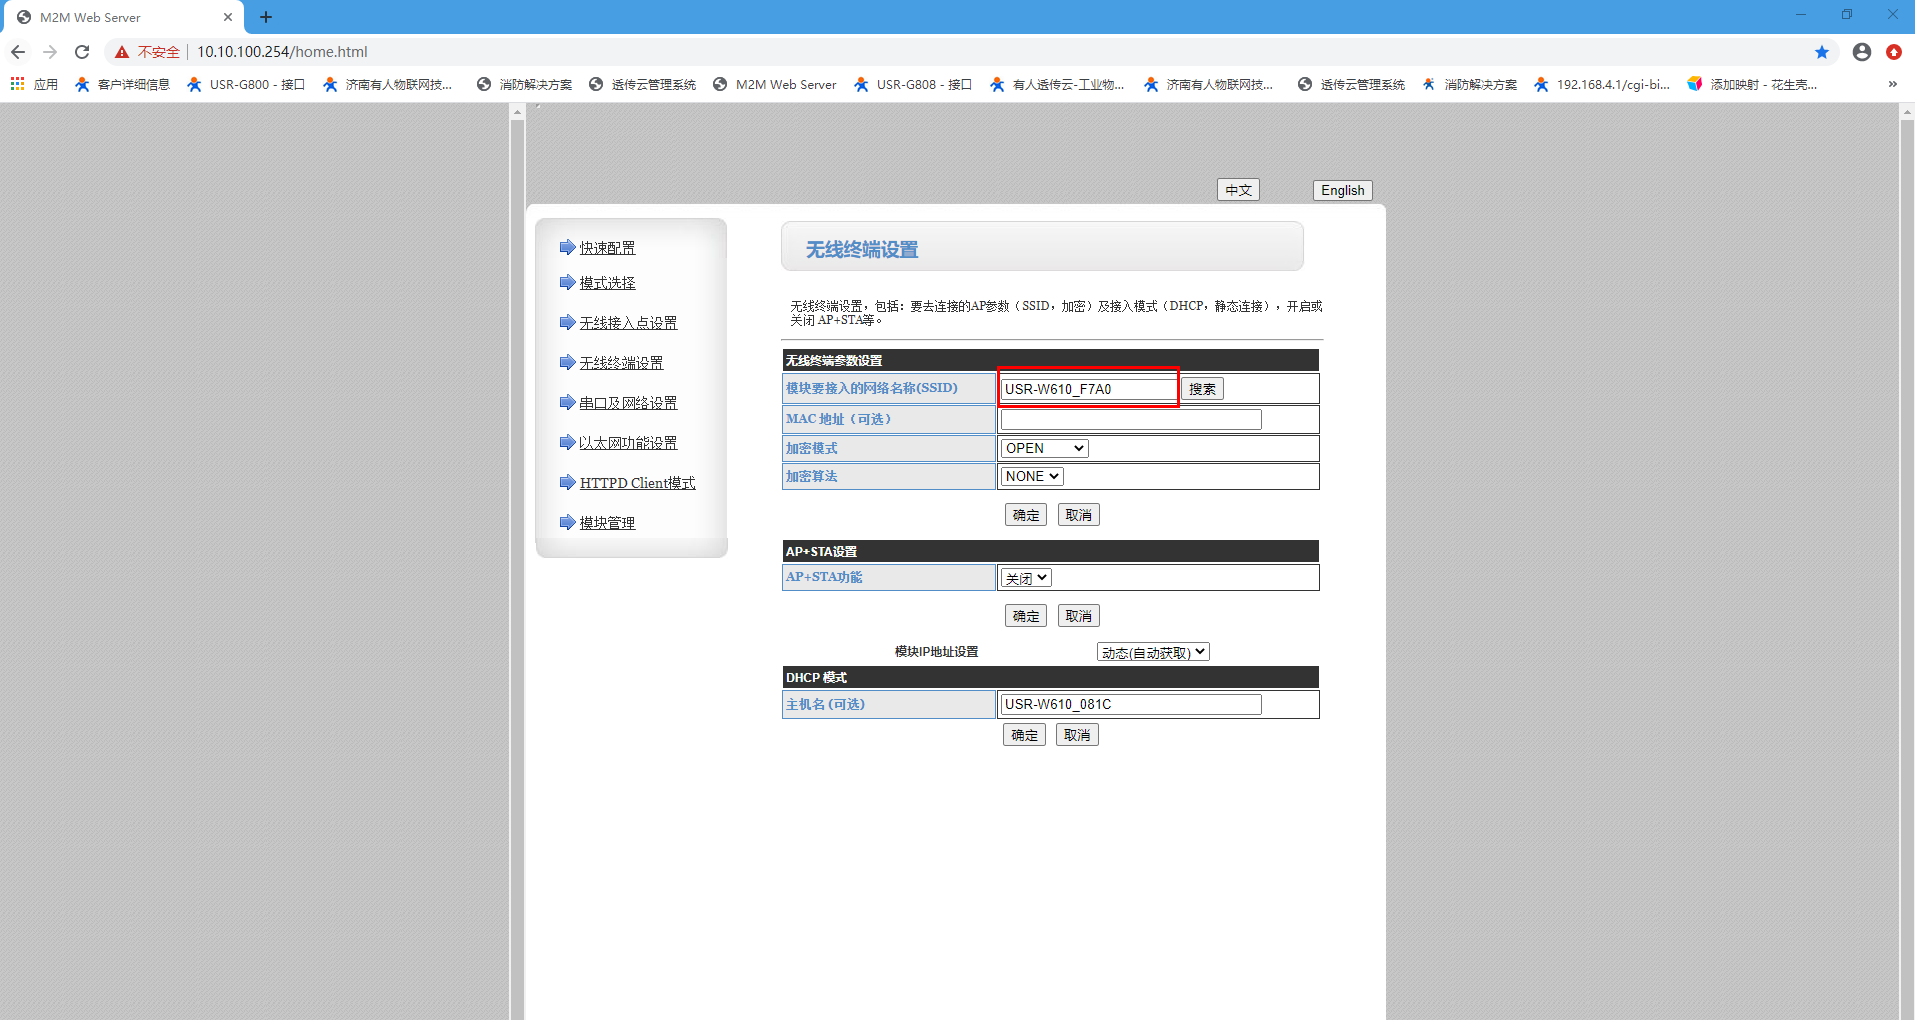Click the bookmark star icon
1915x1020 pixels.
click(x=1821, y=52)
